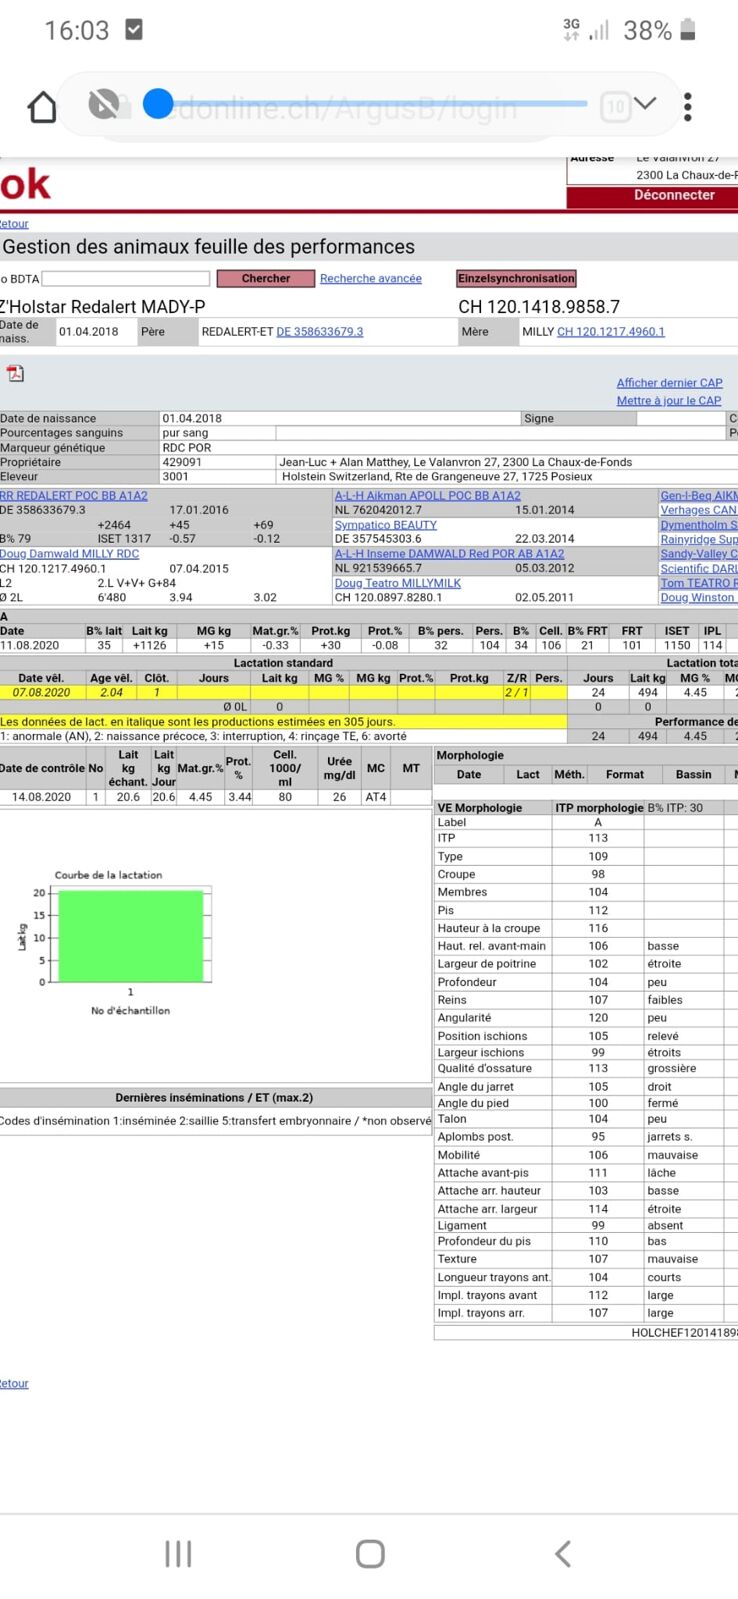Open the PDF export icon
This screenshot has width=738, height=1599.
pyautogui.click(x=15, y=374)
